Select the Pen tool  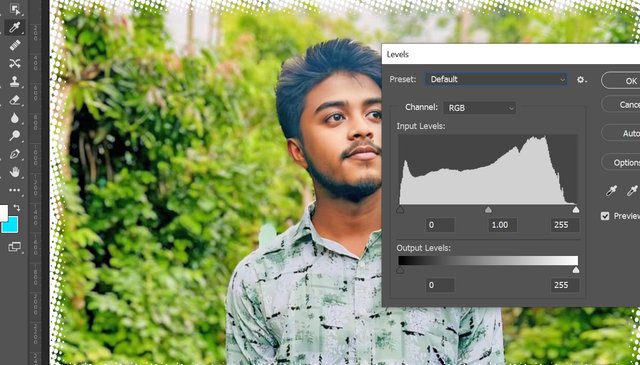tap(15, 154)
